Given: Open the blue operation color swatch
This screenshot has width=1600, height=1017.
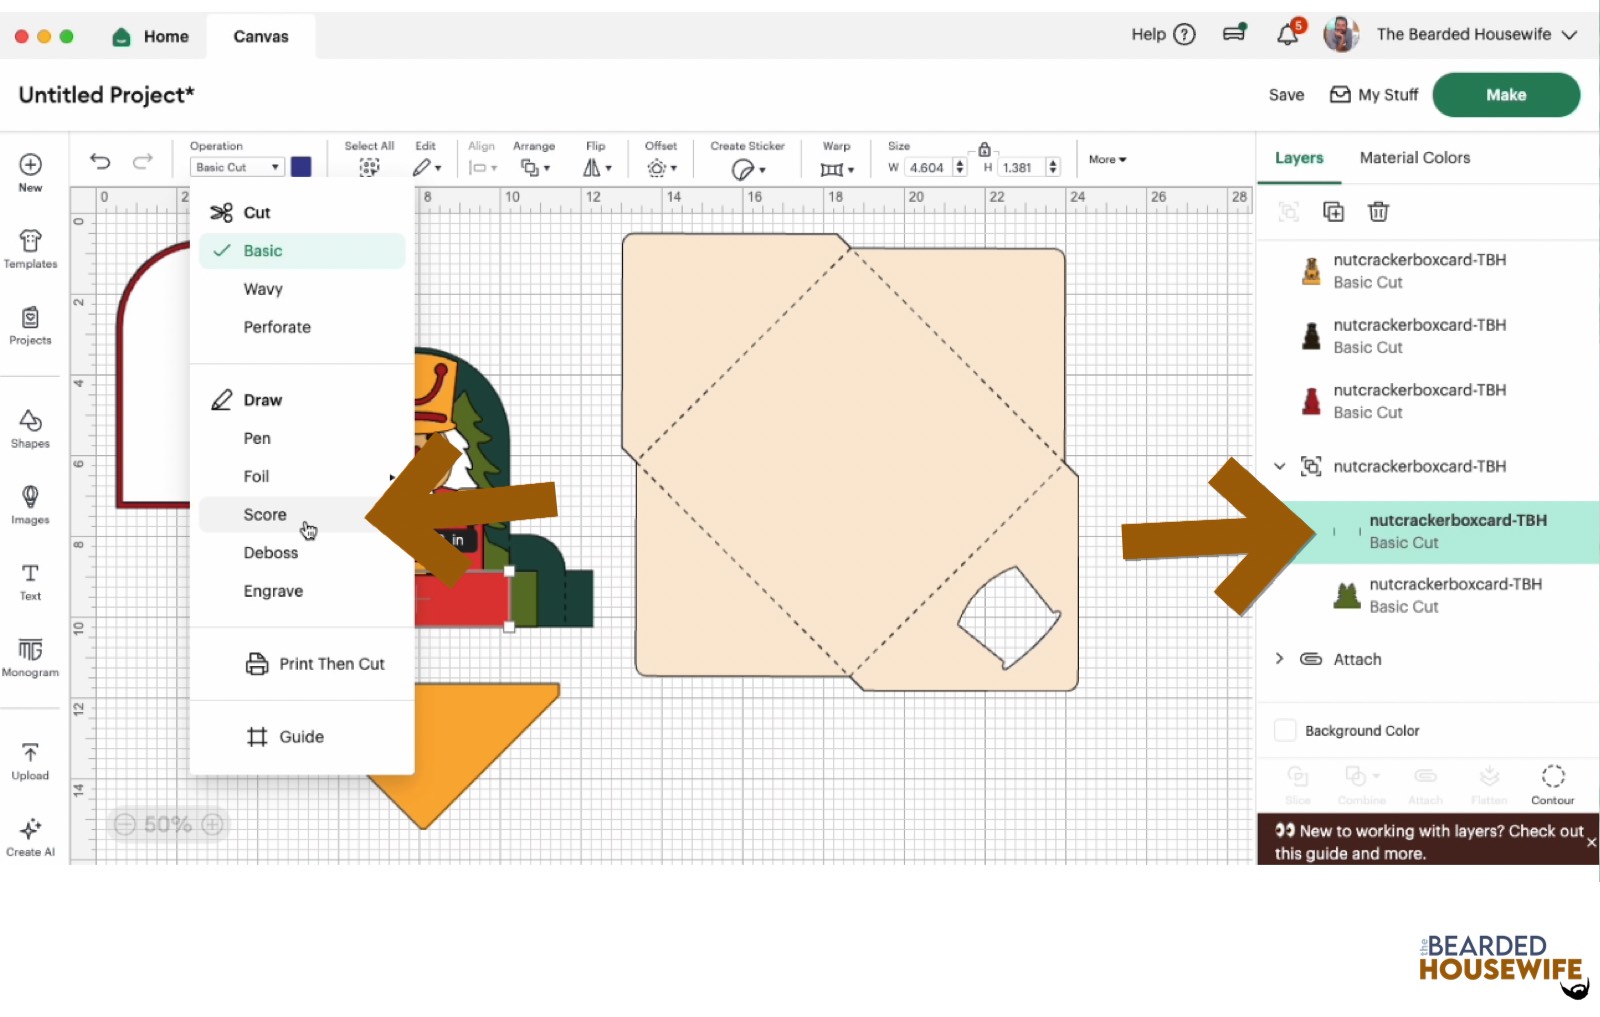Looking at the screenshot, I should [301, 167].
